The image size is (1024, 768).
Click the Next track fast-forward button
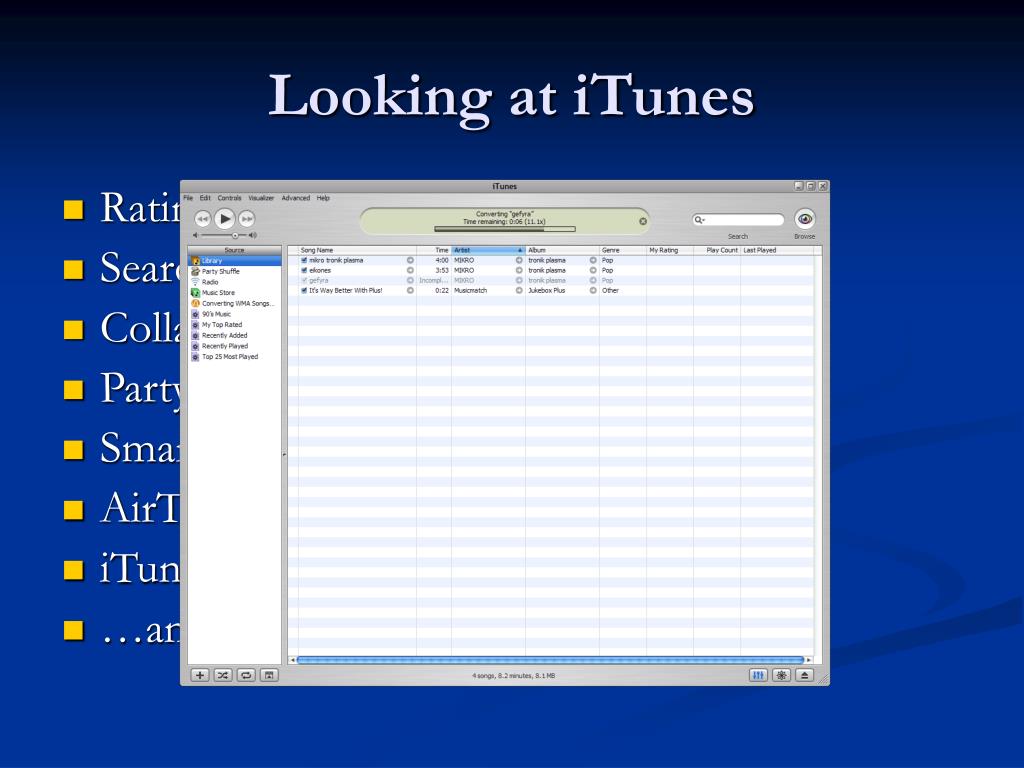tap(247, 219)
